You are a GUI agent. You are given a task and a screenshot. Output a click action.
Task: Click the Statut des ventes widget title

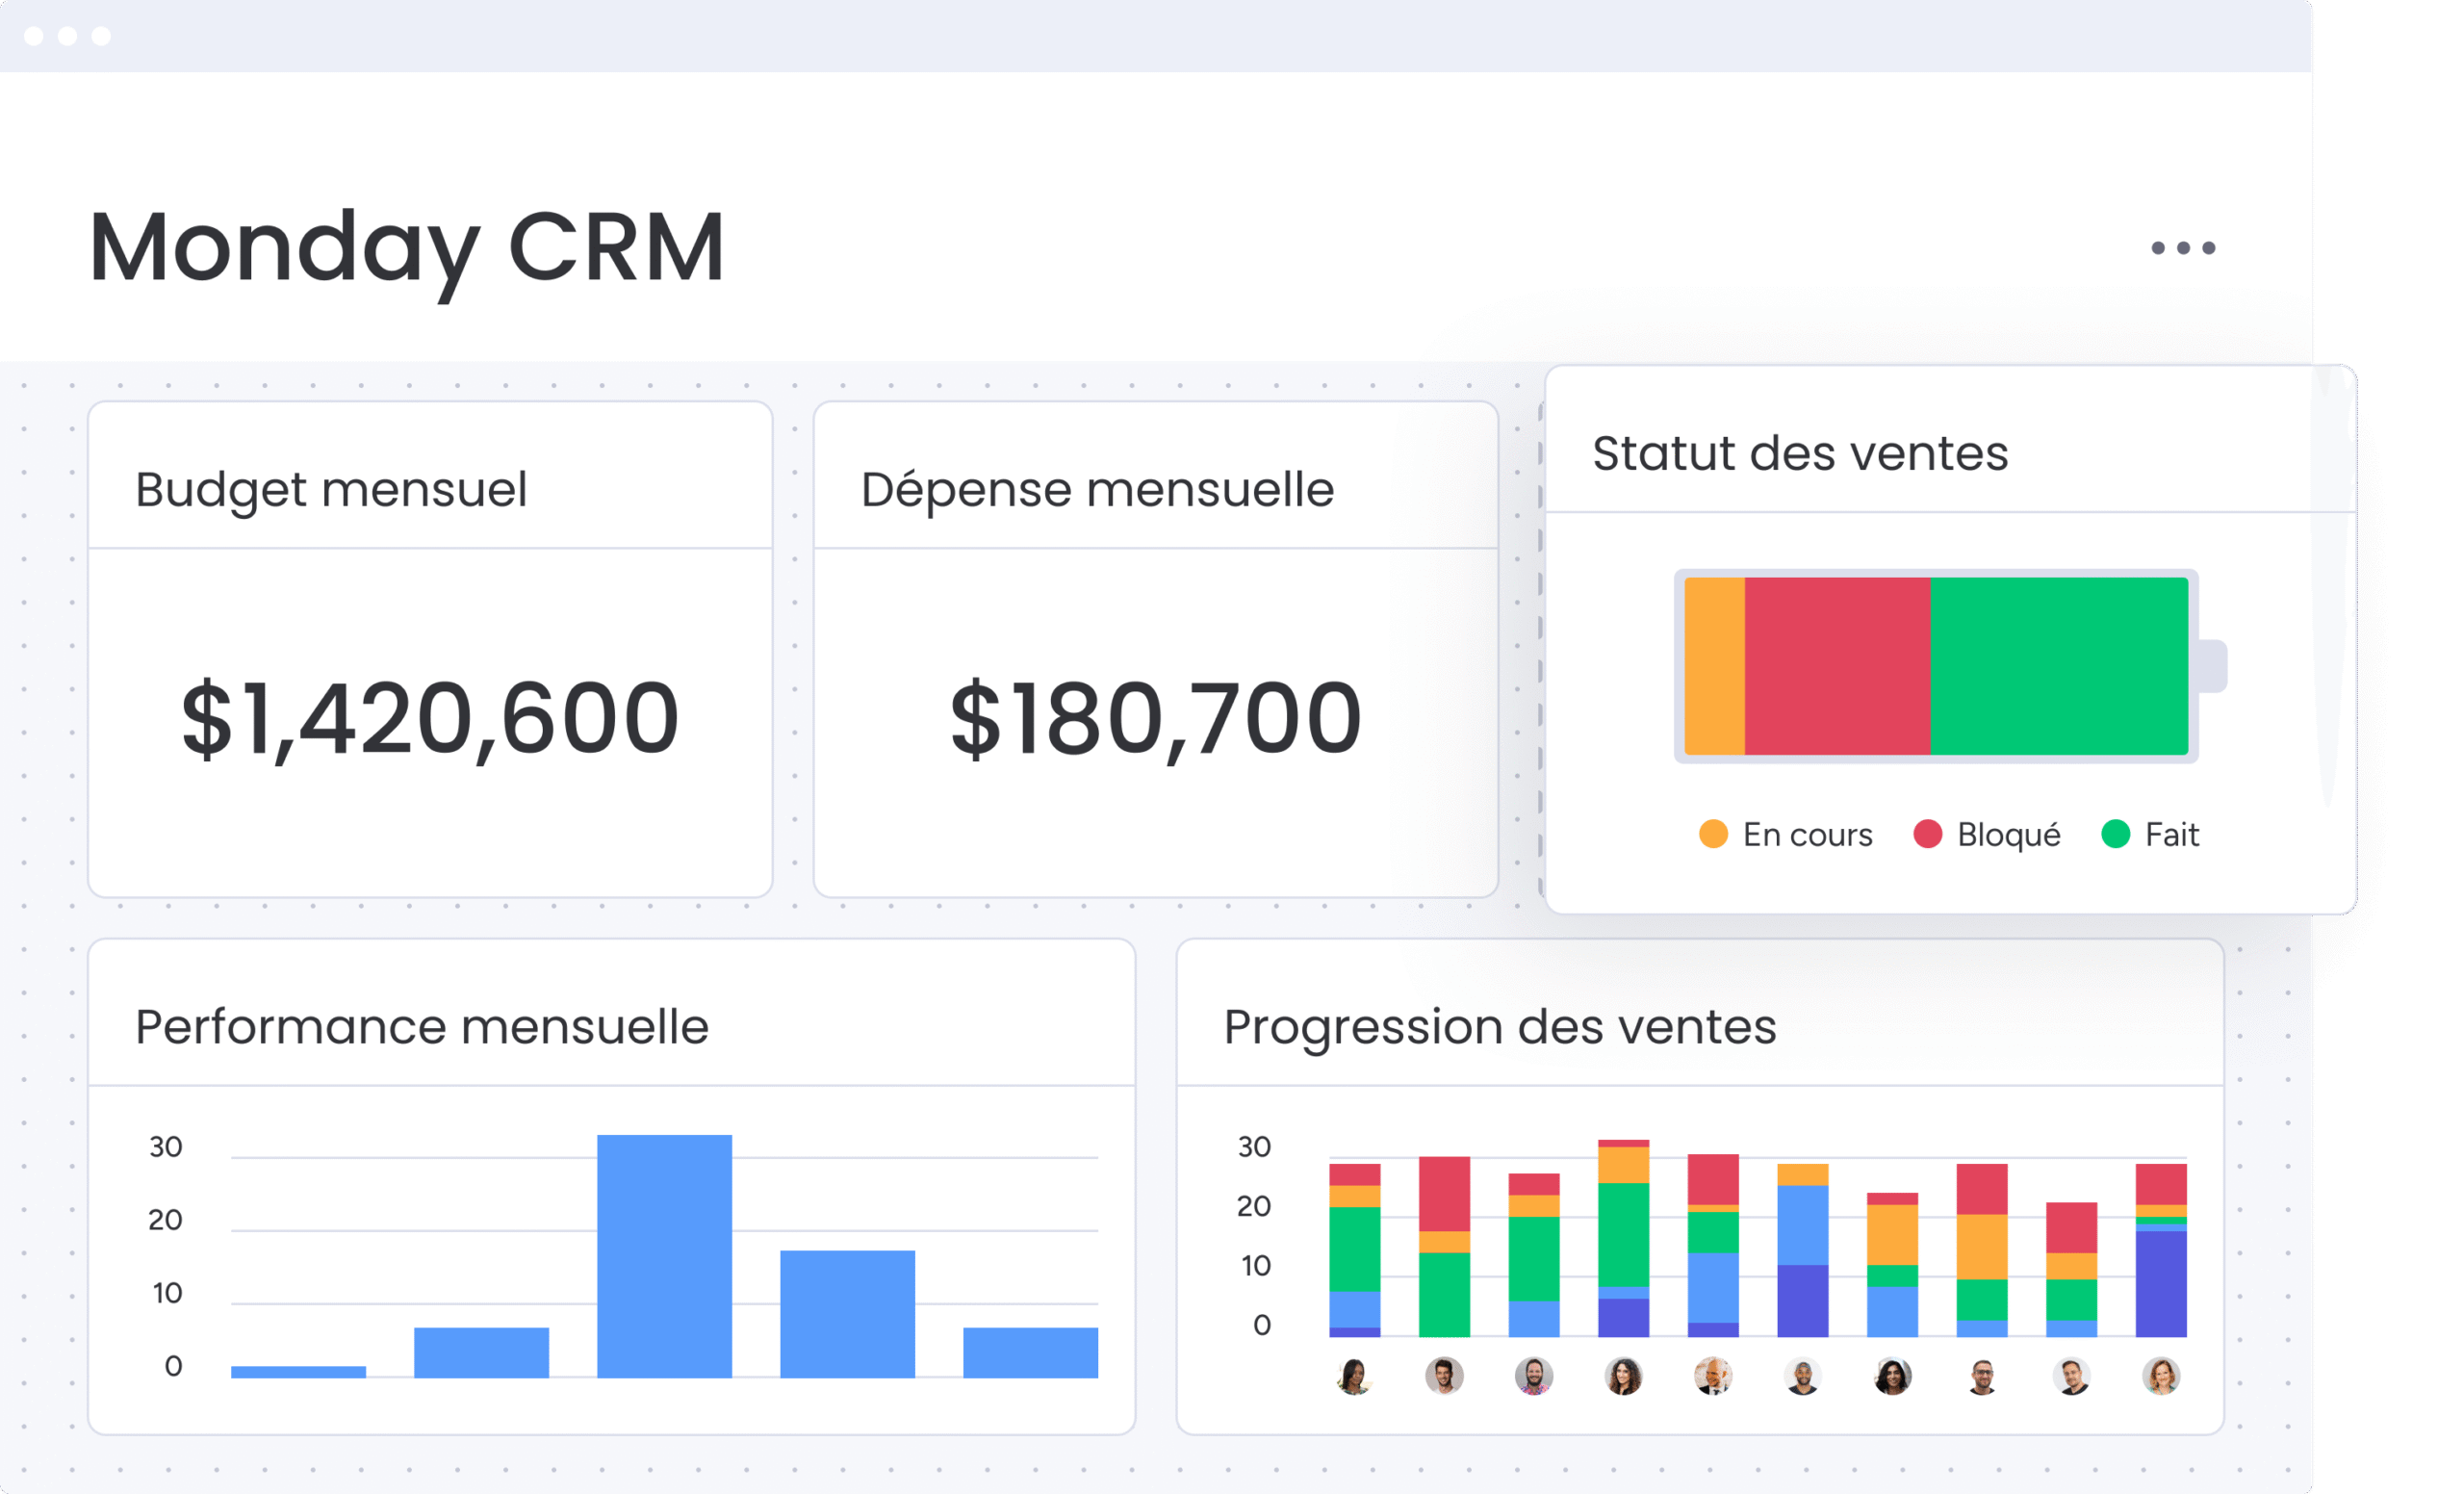point(1800,453)
